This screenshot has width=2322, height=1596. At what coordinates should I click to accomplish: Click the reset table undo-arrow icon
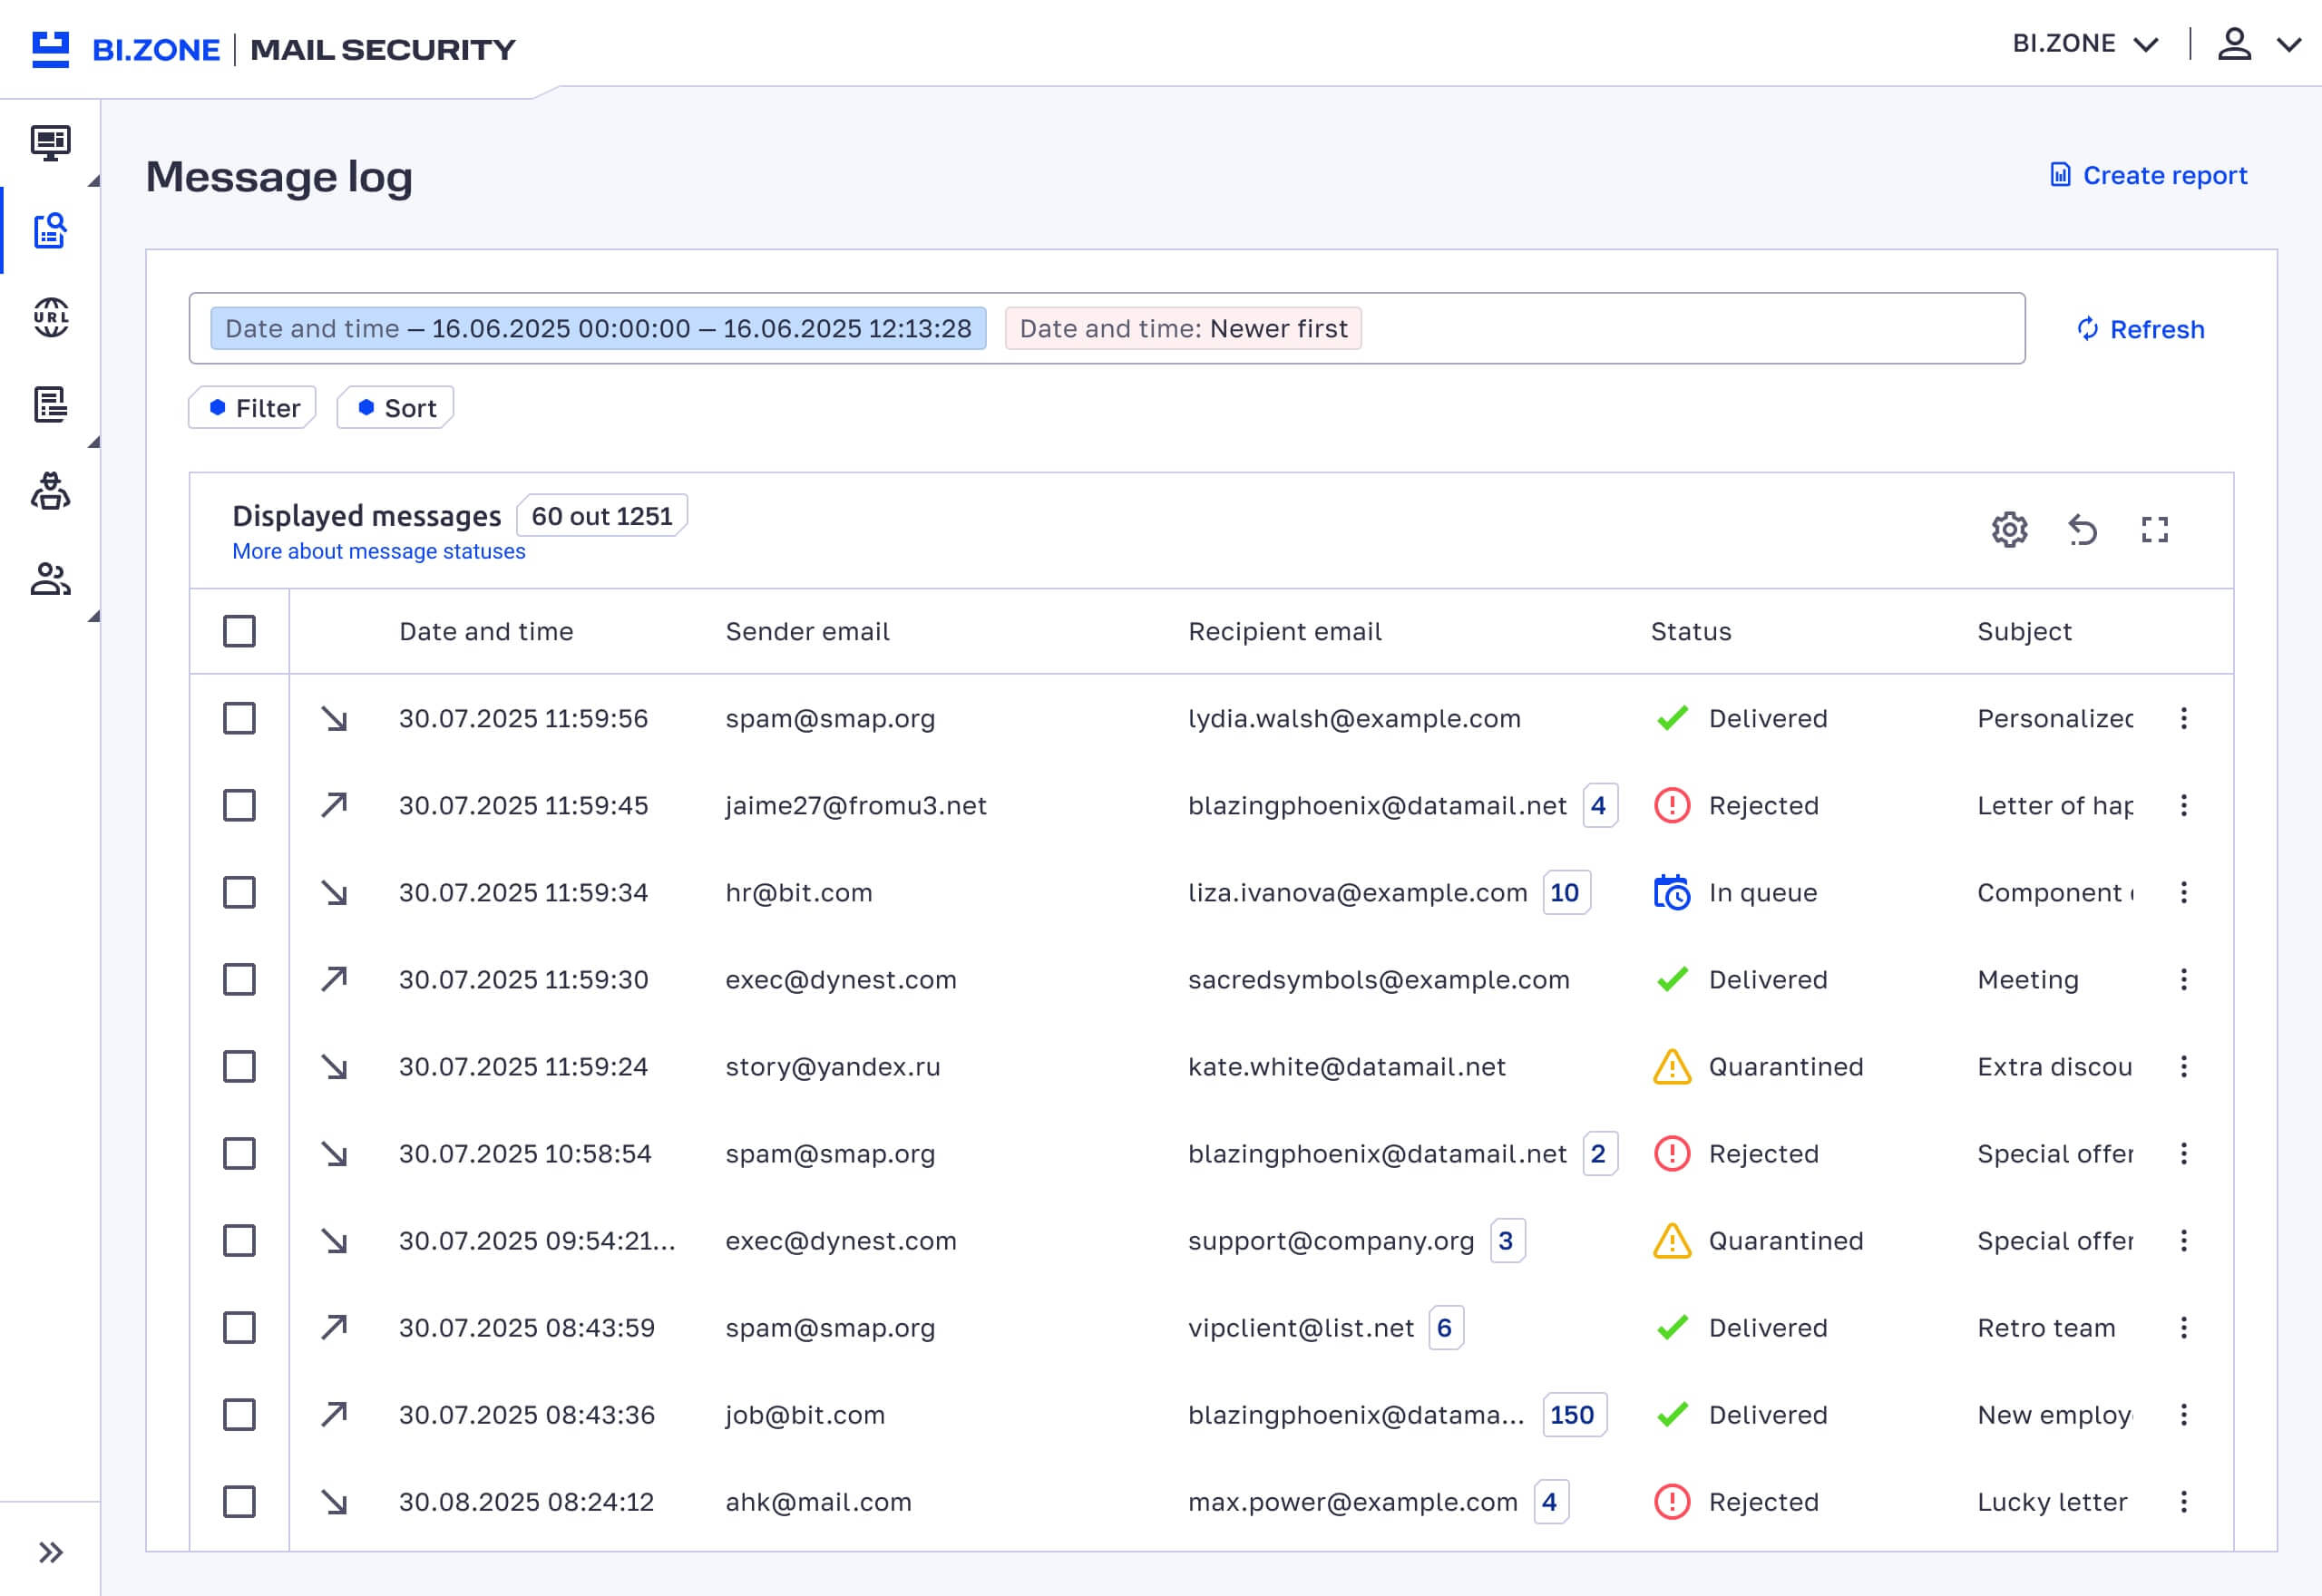click(x=2082, y=530)
